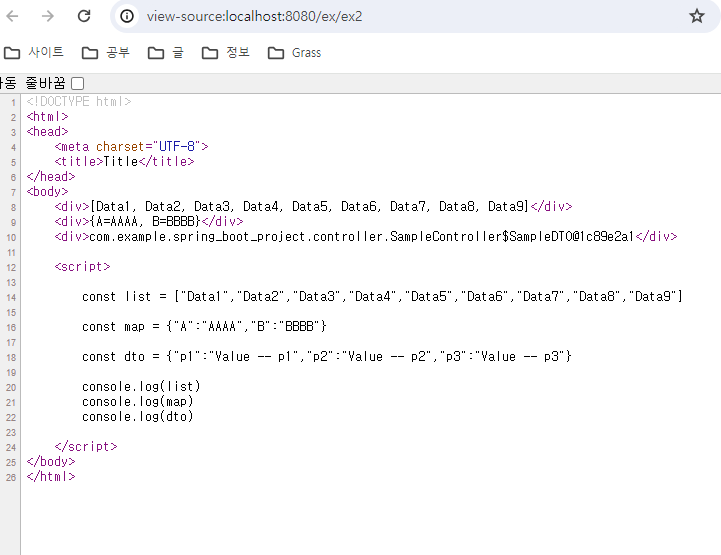Click the console.log(map) line
Screen dimensions: 721x555
coord(137,401)
